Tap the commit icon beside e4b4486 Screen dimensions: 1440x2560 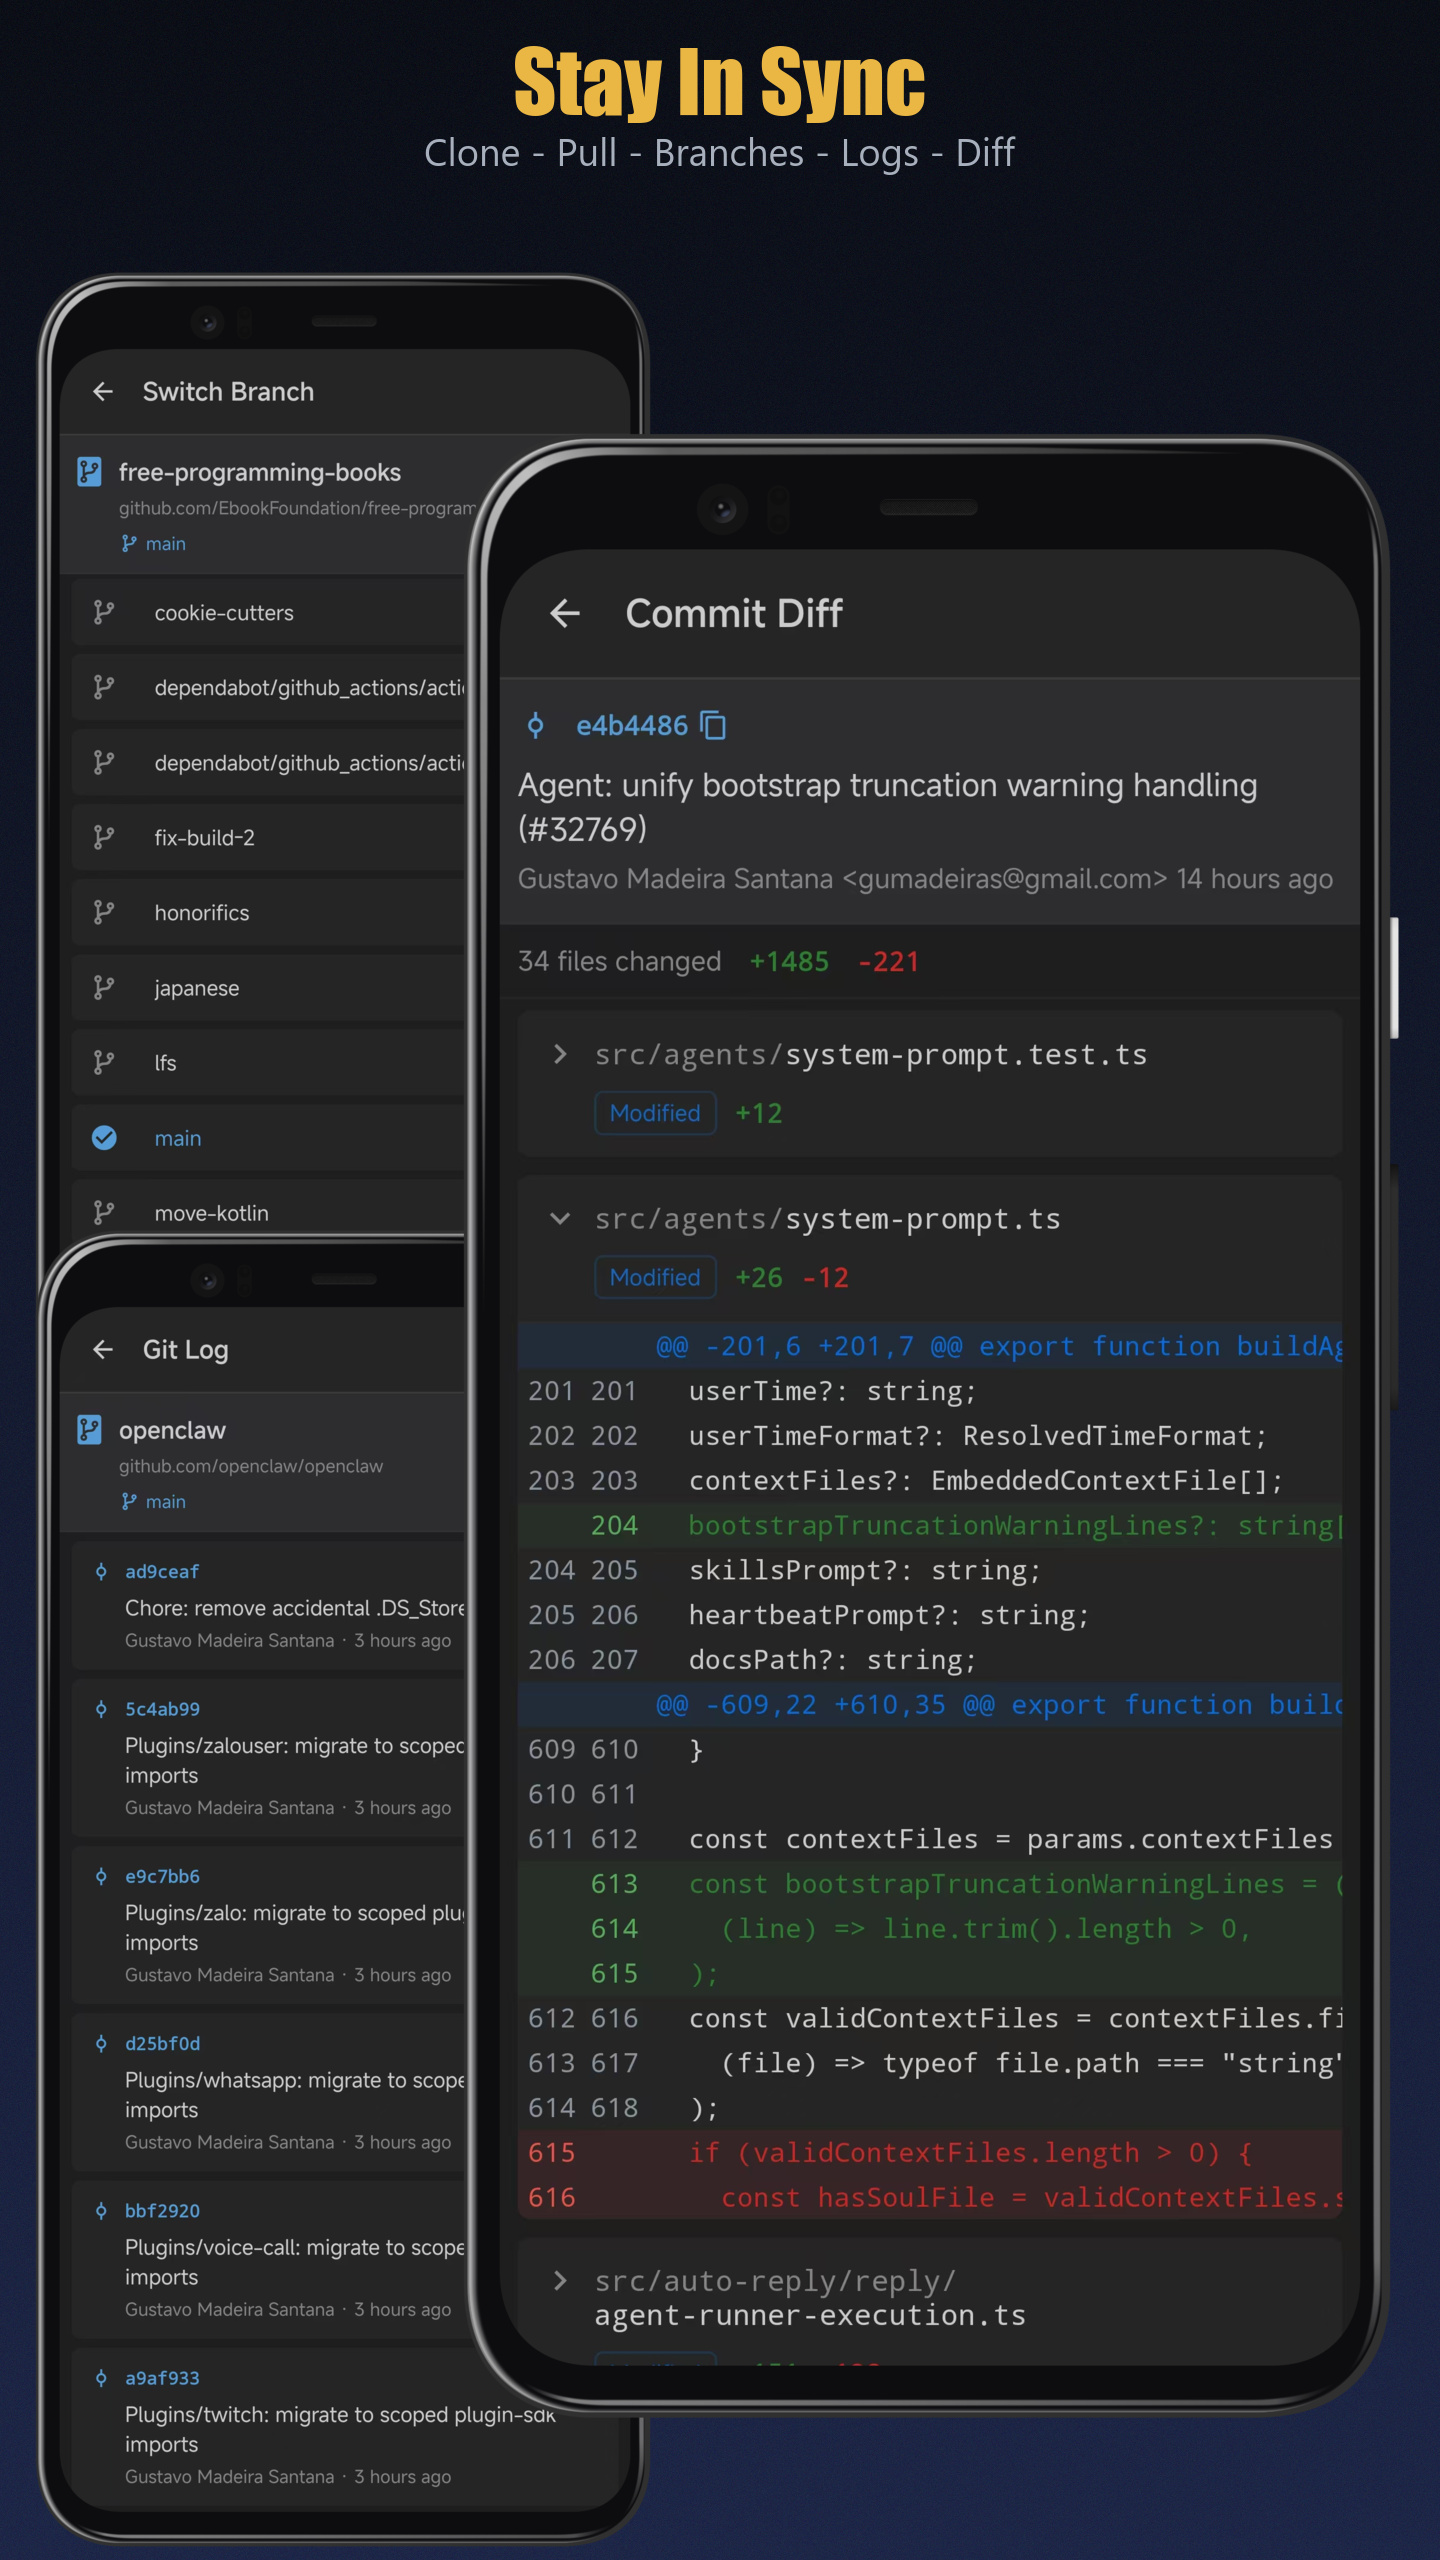(536, 725)
